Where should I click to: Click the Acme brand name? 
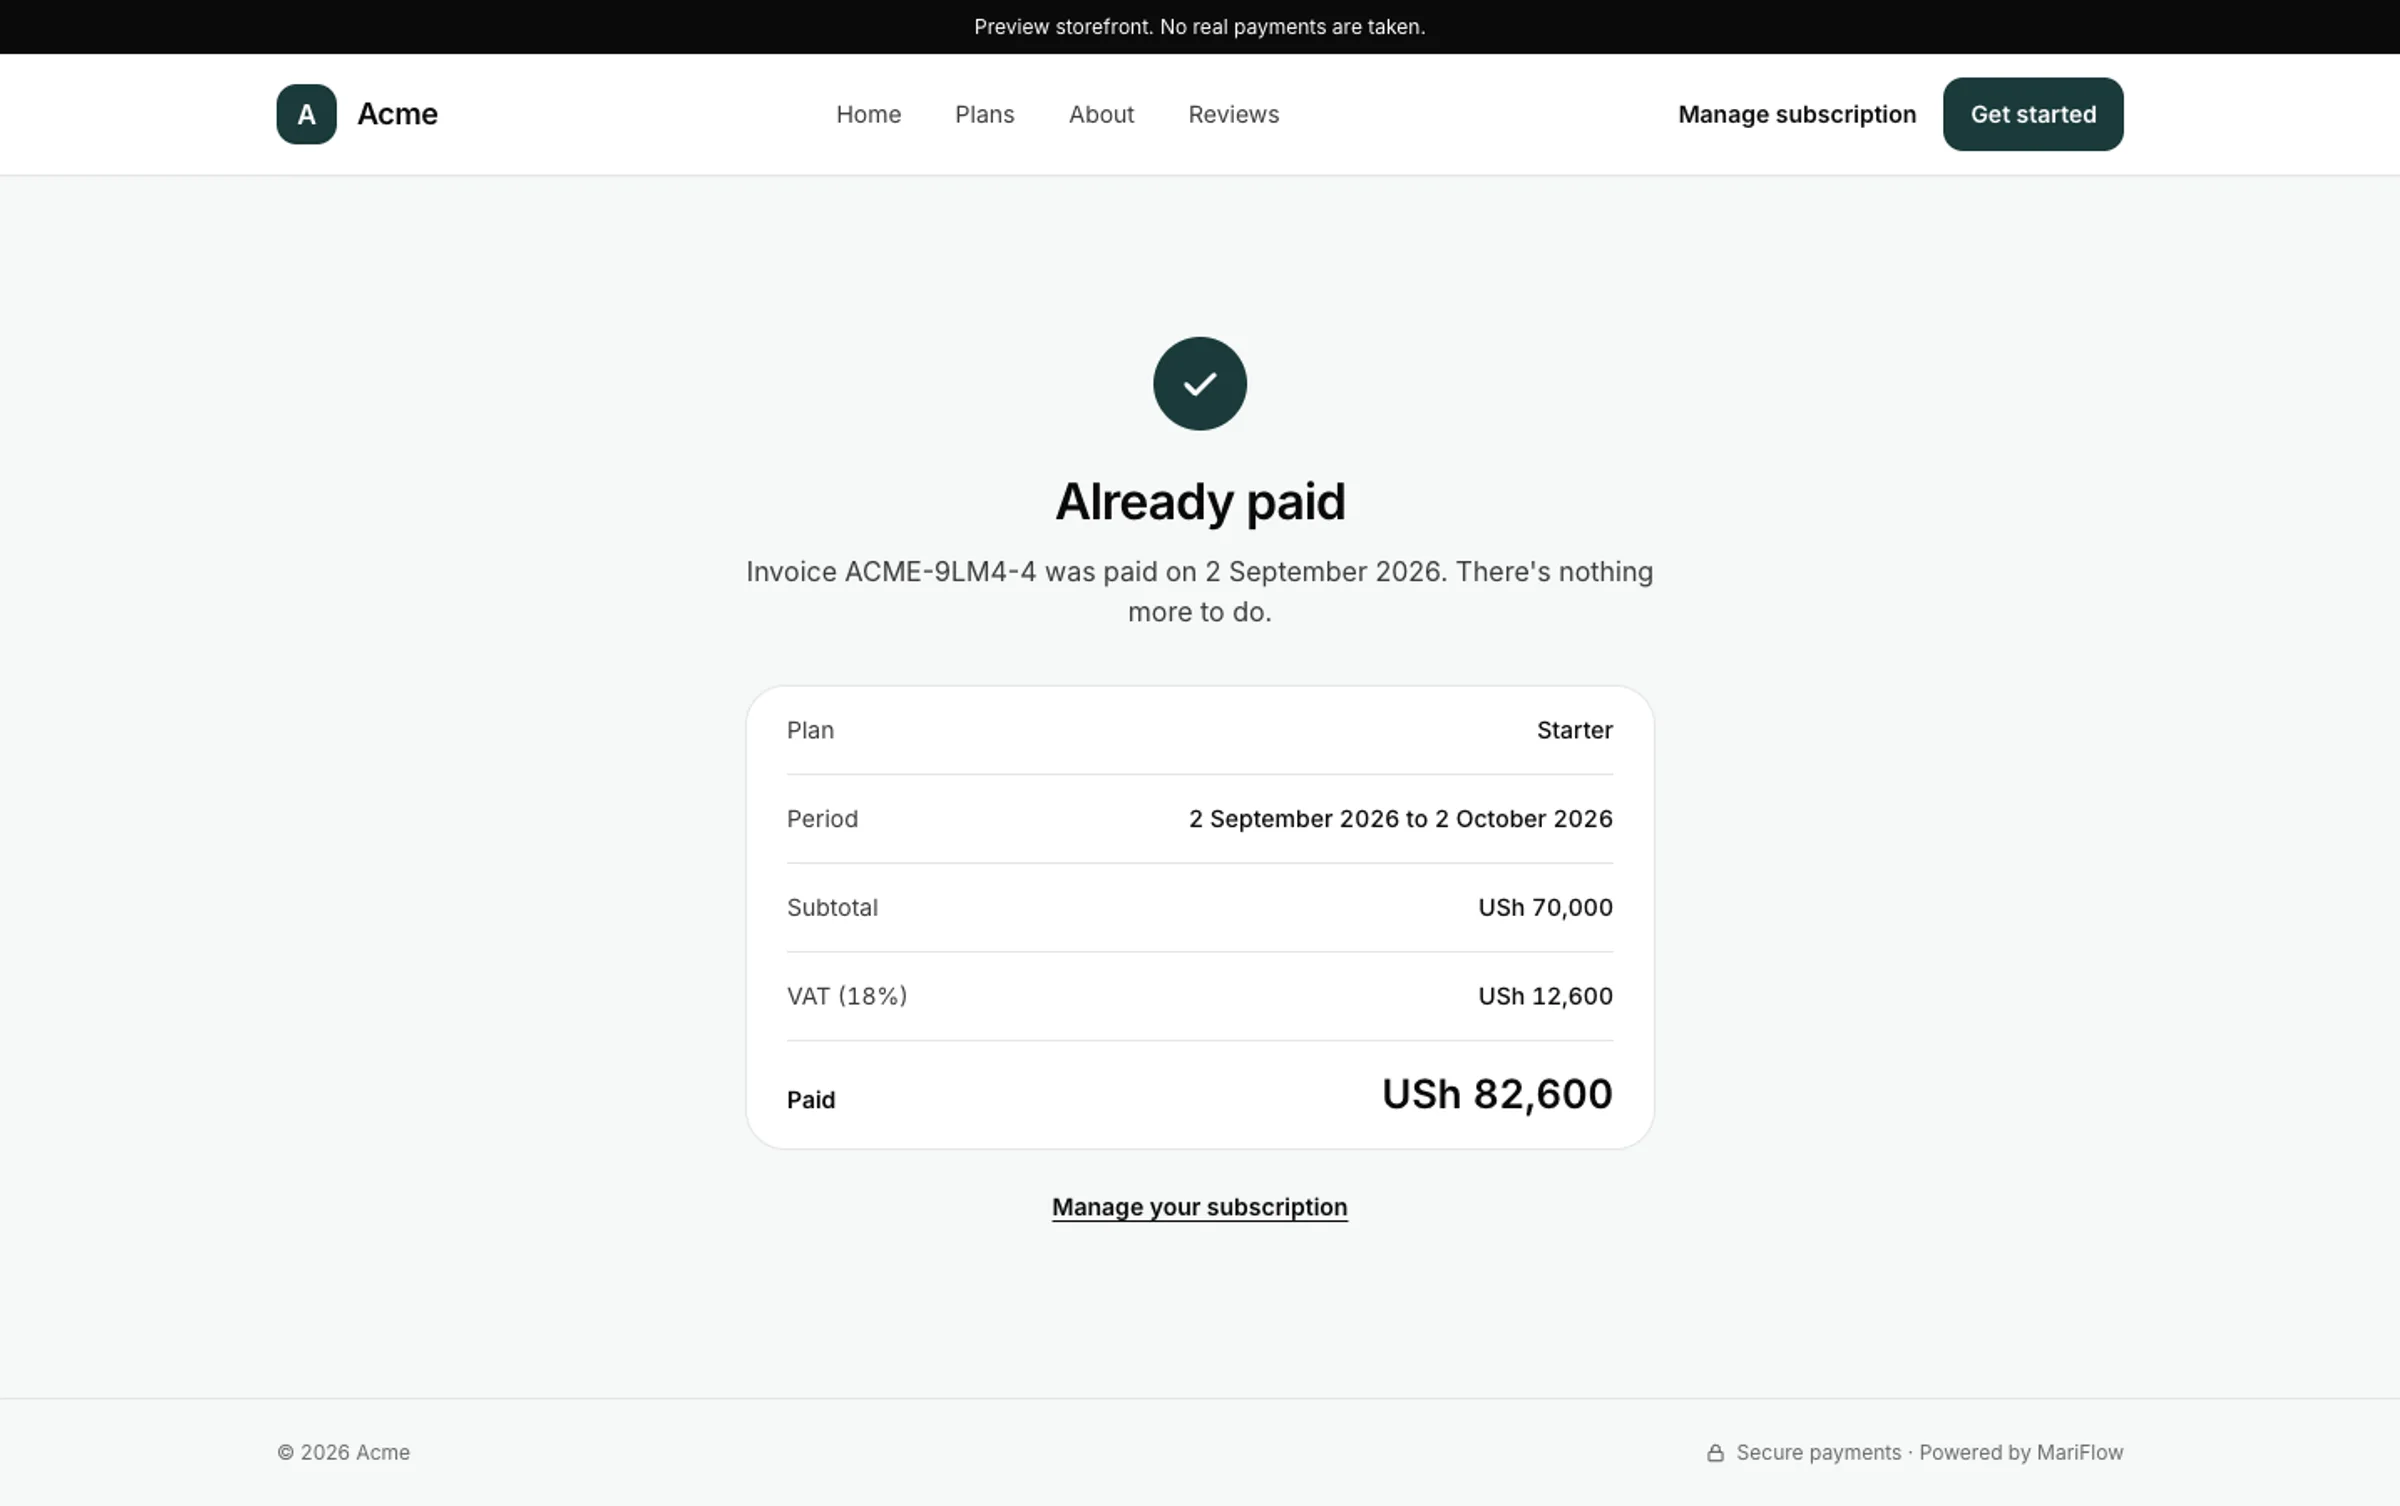click(397, 114)
